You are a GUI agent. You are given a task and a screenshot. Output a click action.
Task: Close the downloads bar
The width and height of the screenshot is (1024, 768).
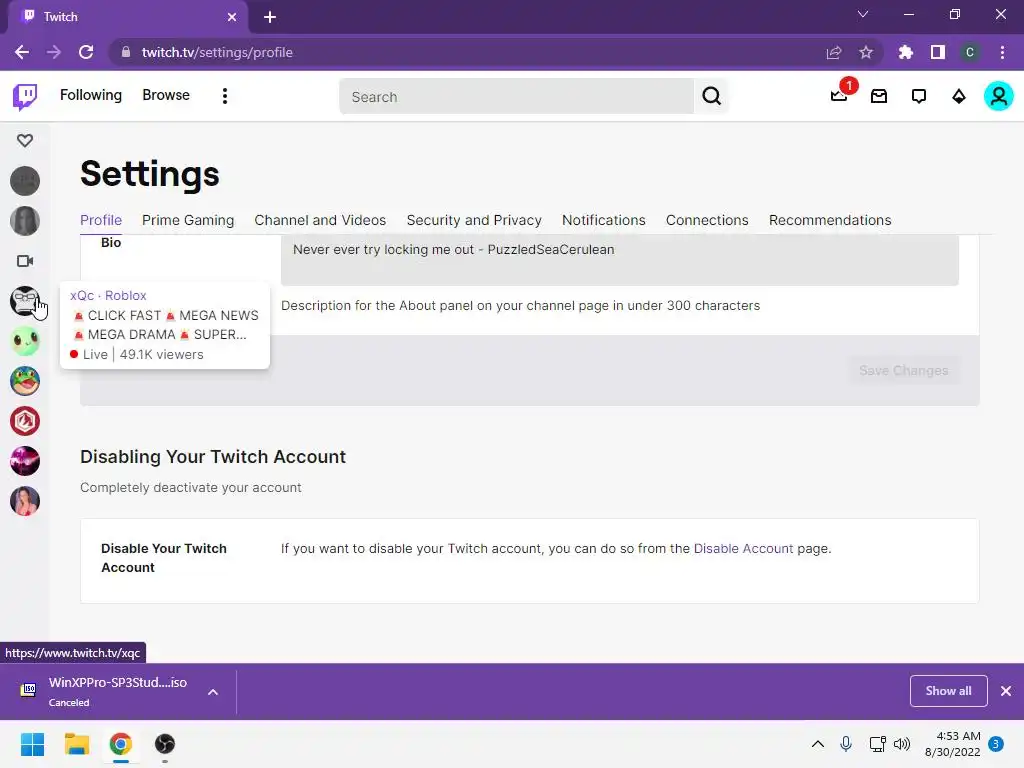1006,691
